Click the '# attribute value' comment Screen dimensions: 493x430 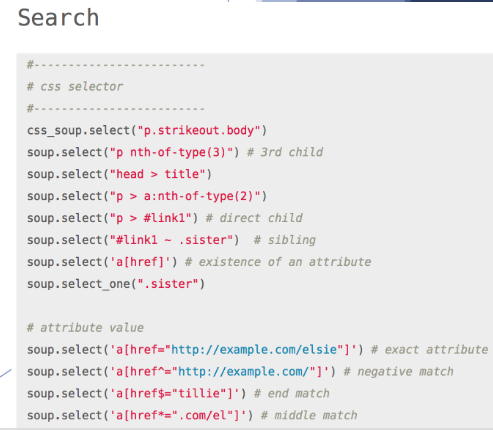click(x=85, y=328)
